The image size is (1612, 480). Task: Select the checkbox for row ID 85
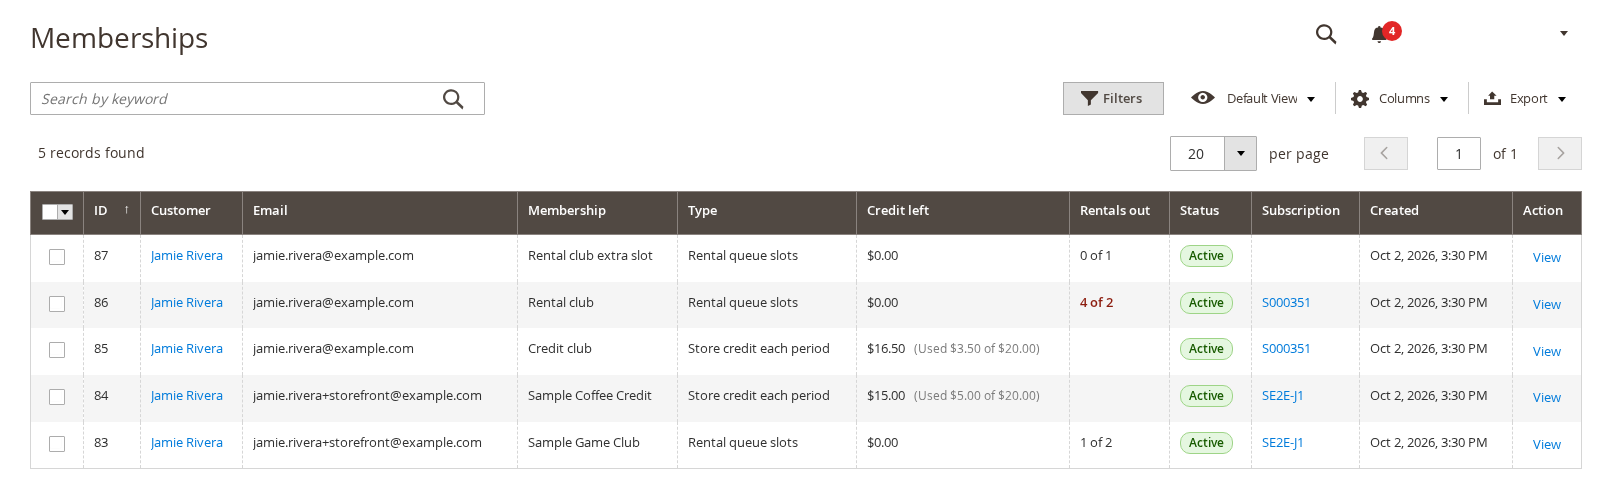point(57,350)
